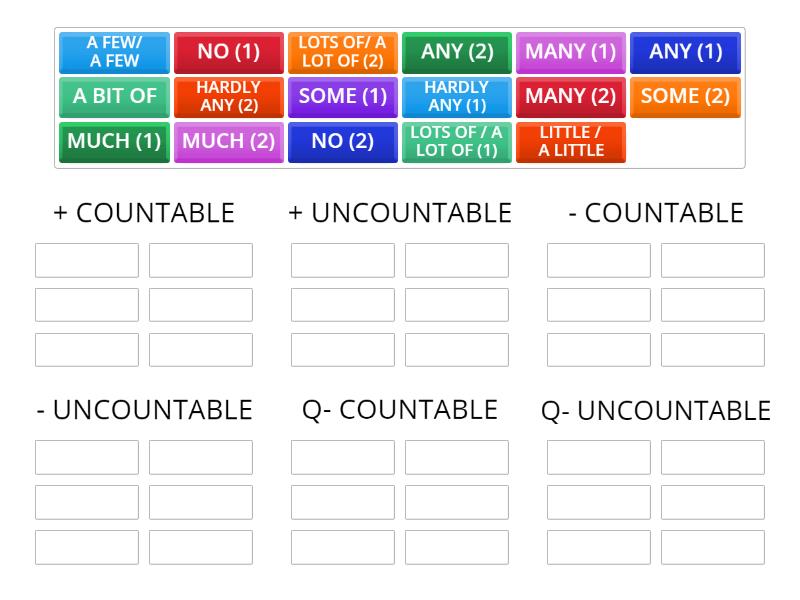Click the red MANY (2) tile
Image resolution: width=800 pixels, height=600 pixels.
tap(571, 97)
